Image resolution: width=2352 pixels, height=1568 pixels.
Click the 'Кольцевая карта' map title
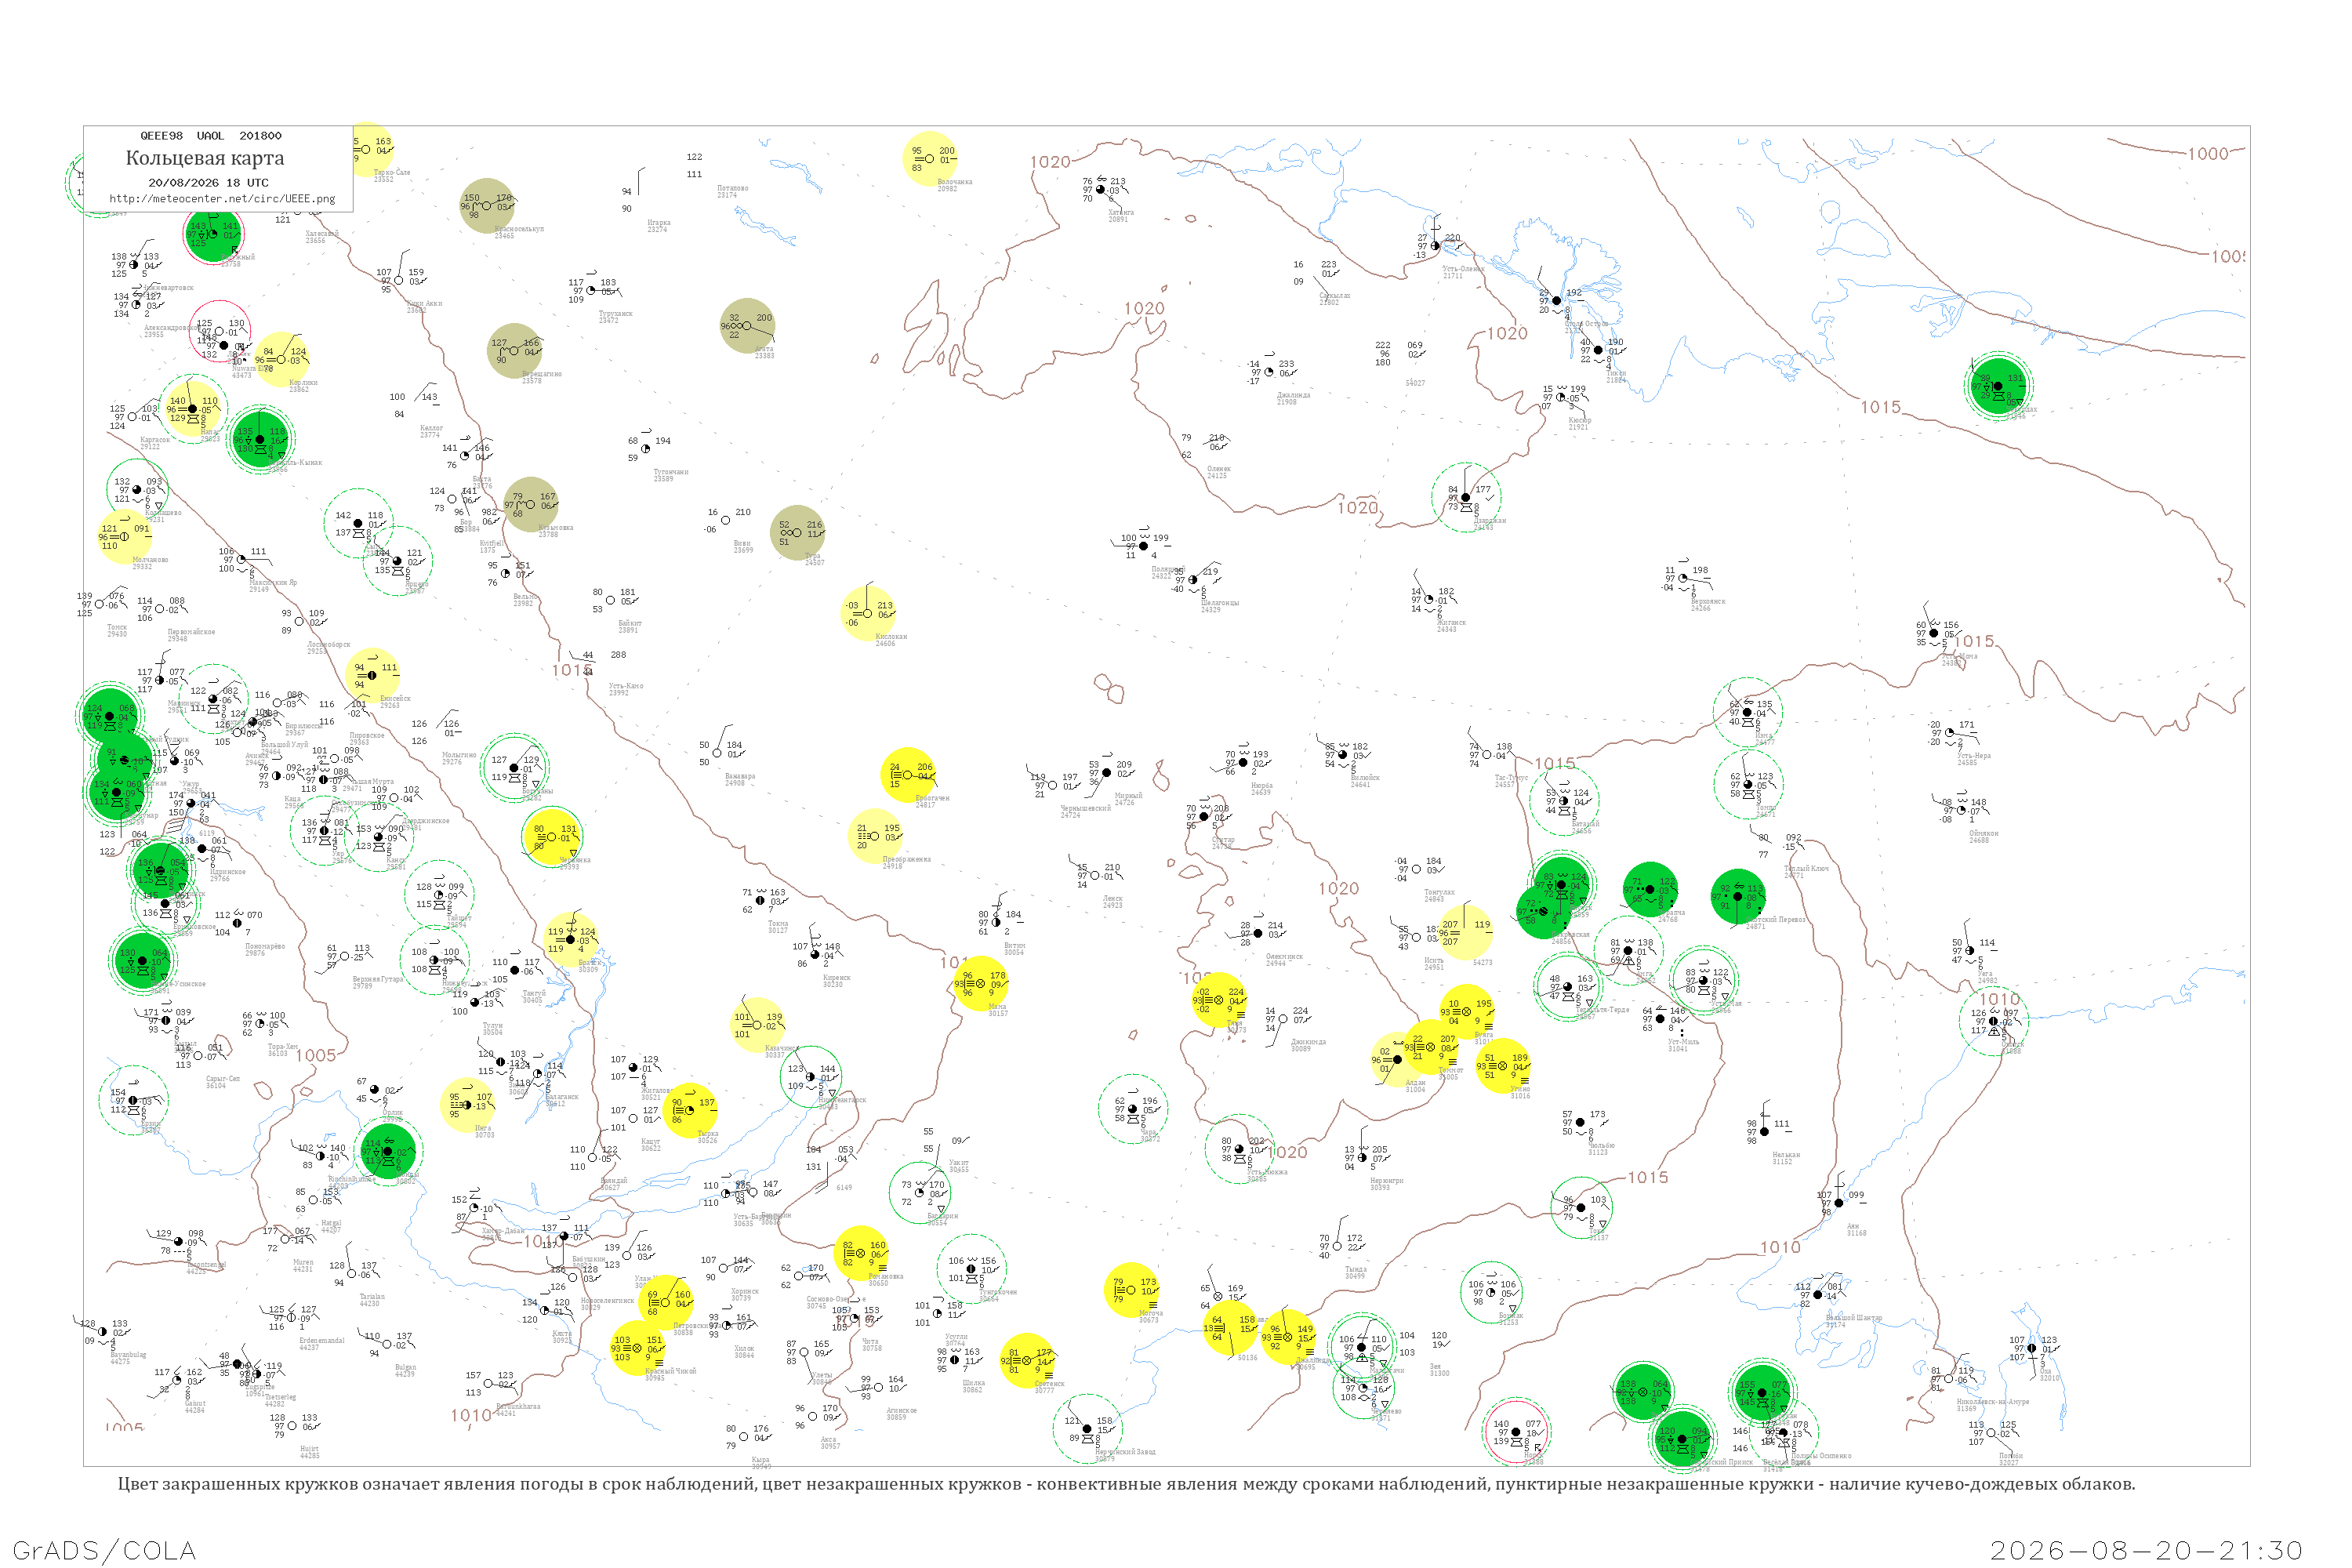point(205,158)
